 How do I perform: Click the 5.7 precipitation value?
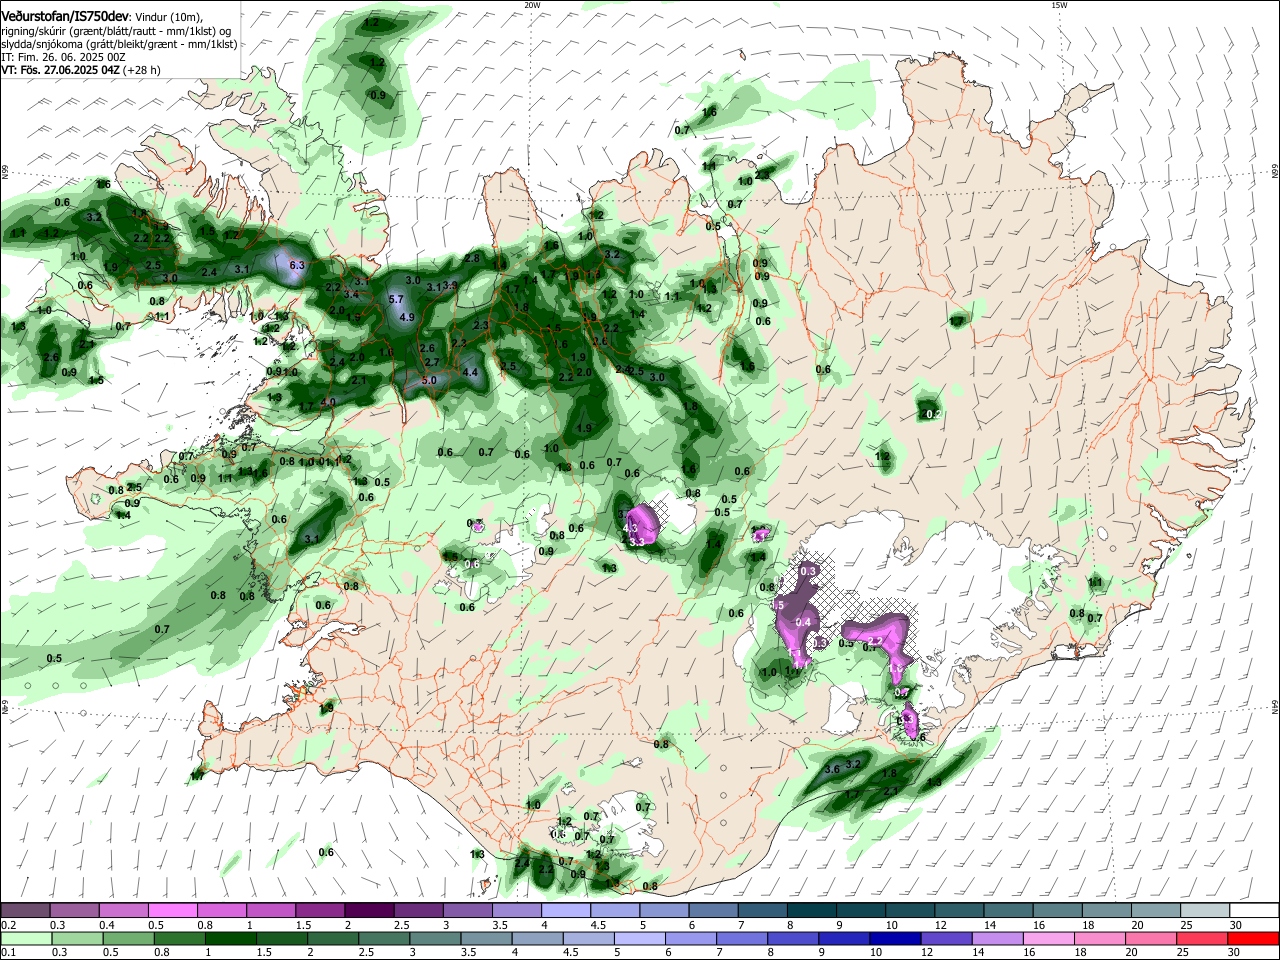[x=395, y=299]
